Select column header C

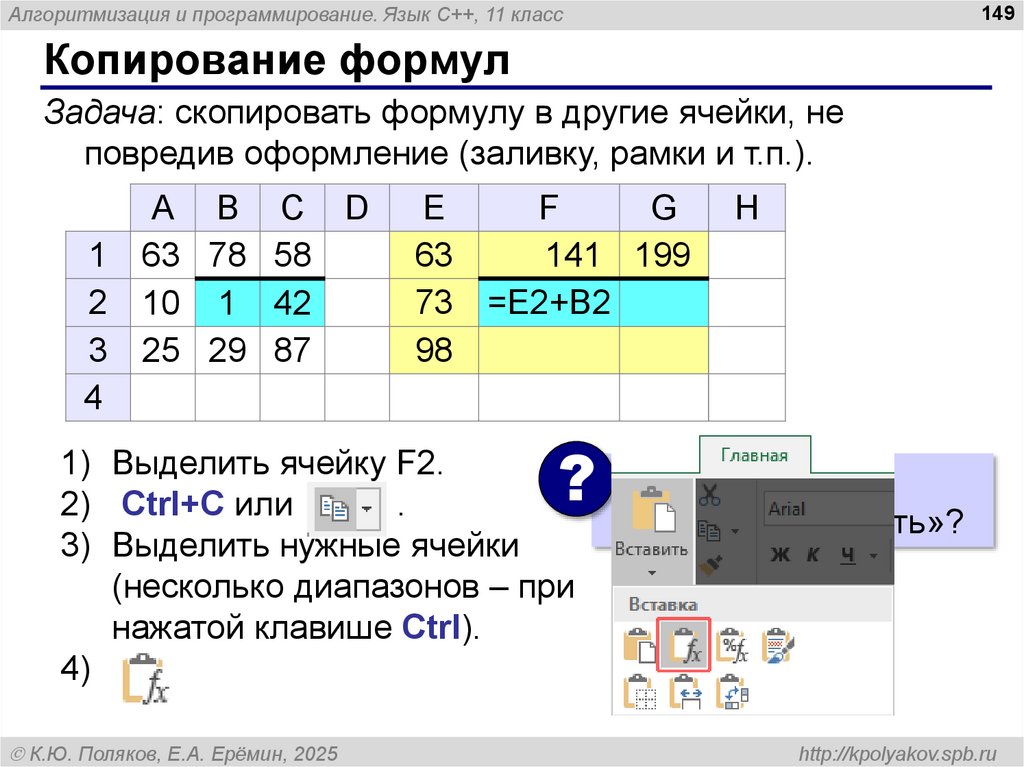pyautogui.click(x=292, y=208)
